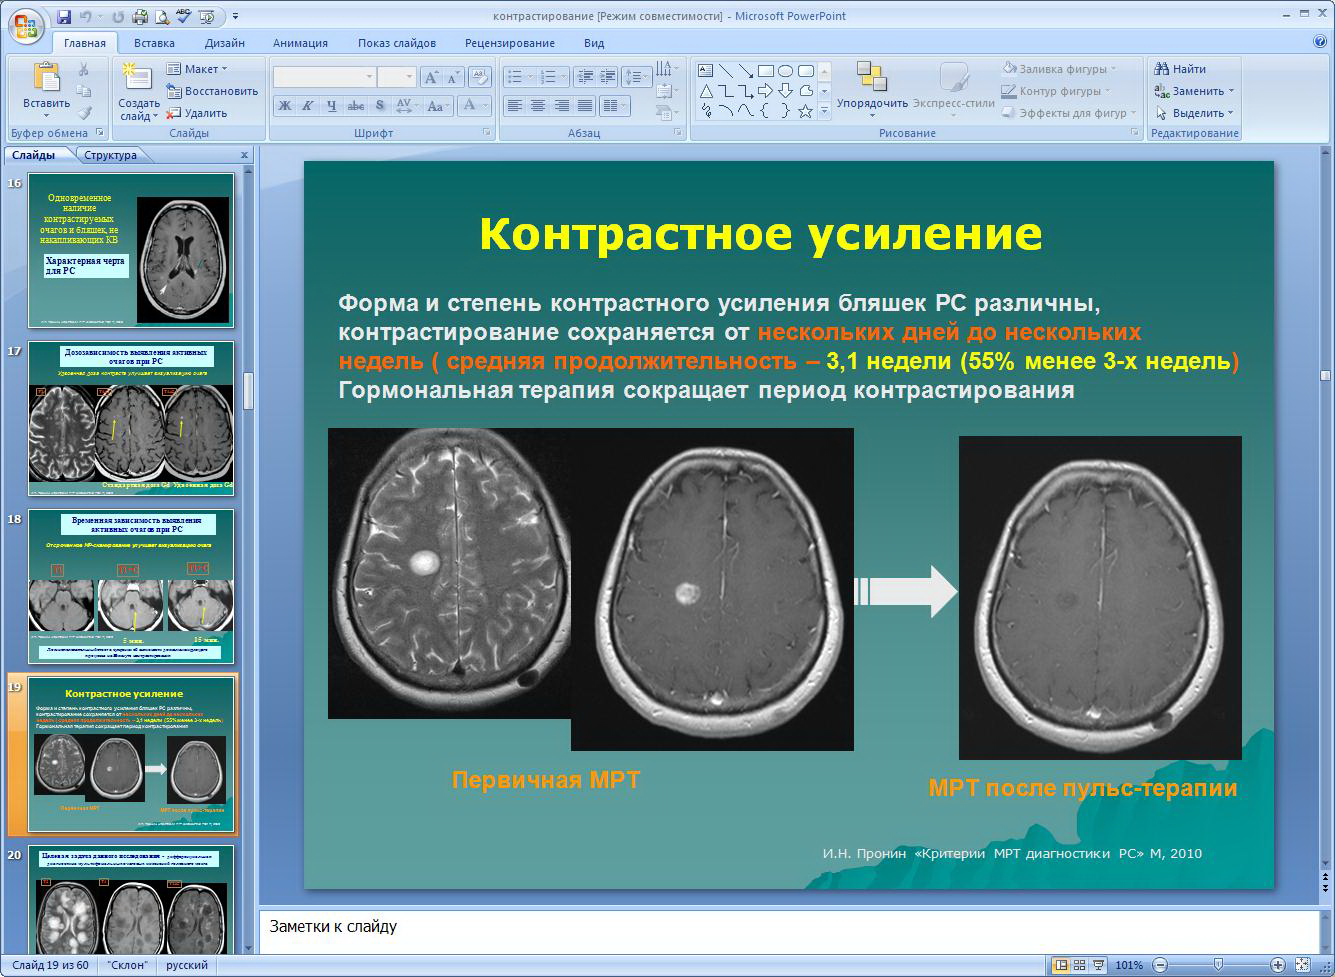Viewport: 1335px width, 977px height.
Task: Open the Макет layout dropdown
Action: 197,69
